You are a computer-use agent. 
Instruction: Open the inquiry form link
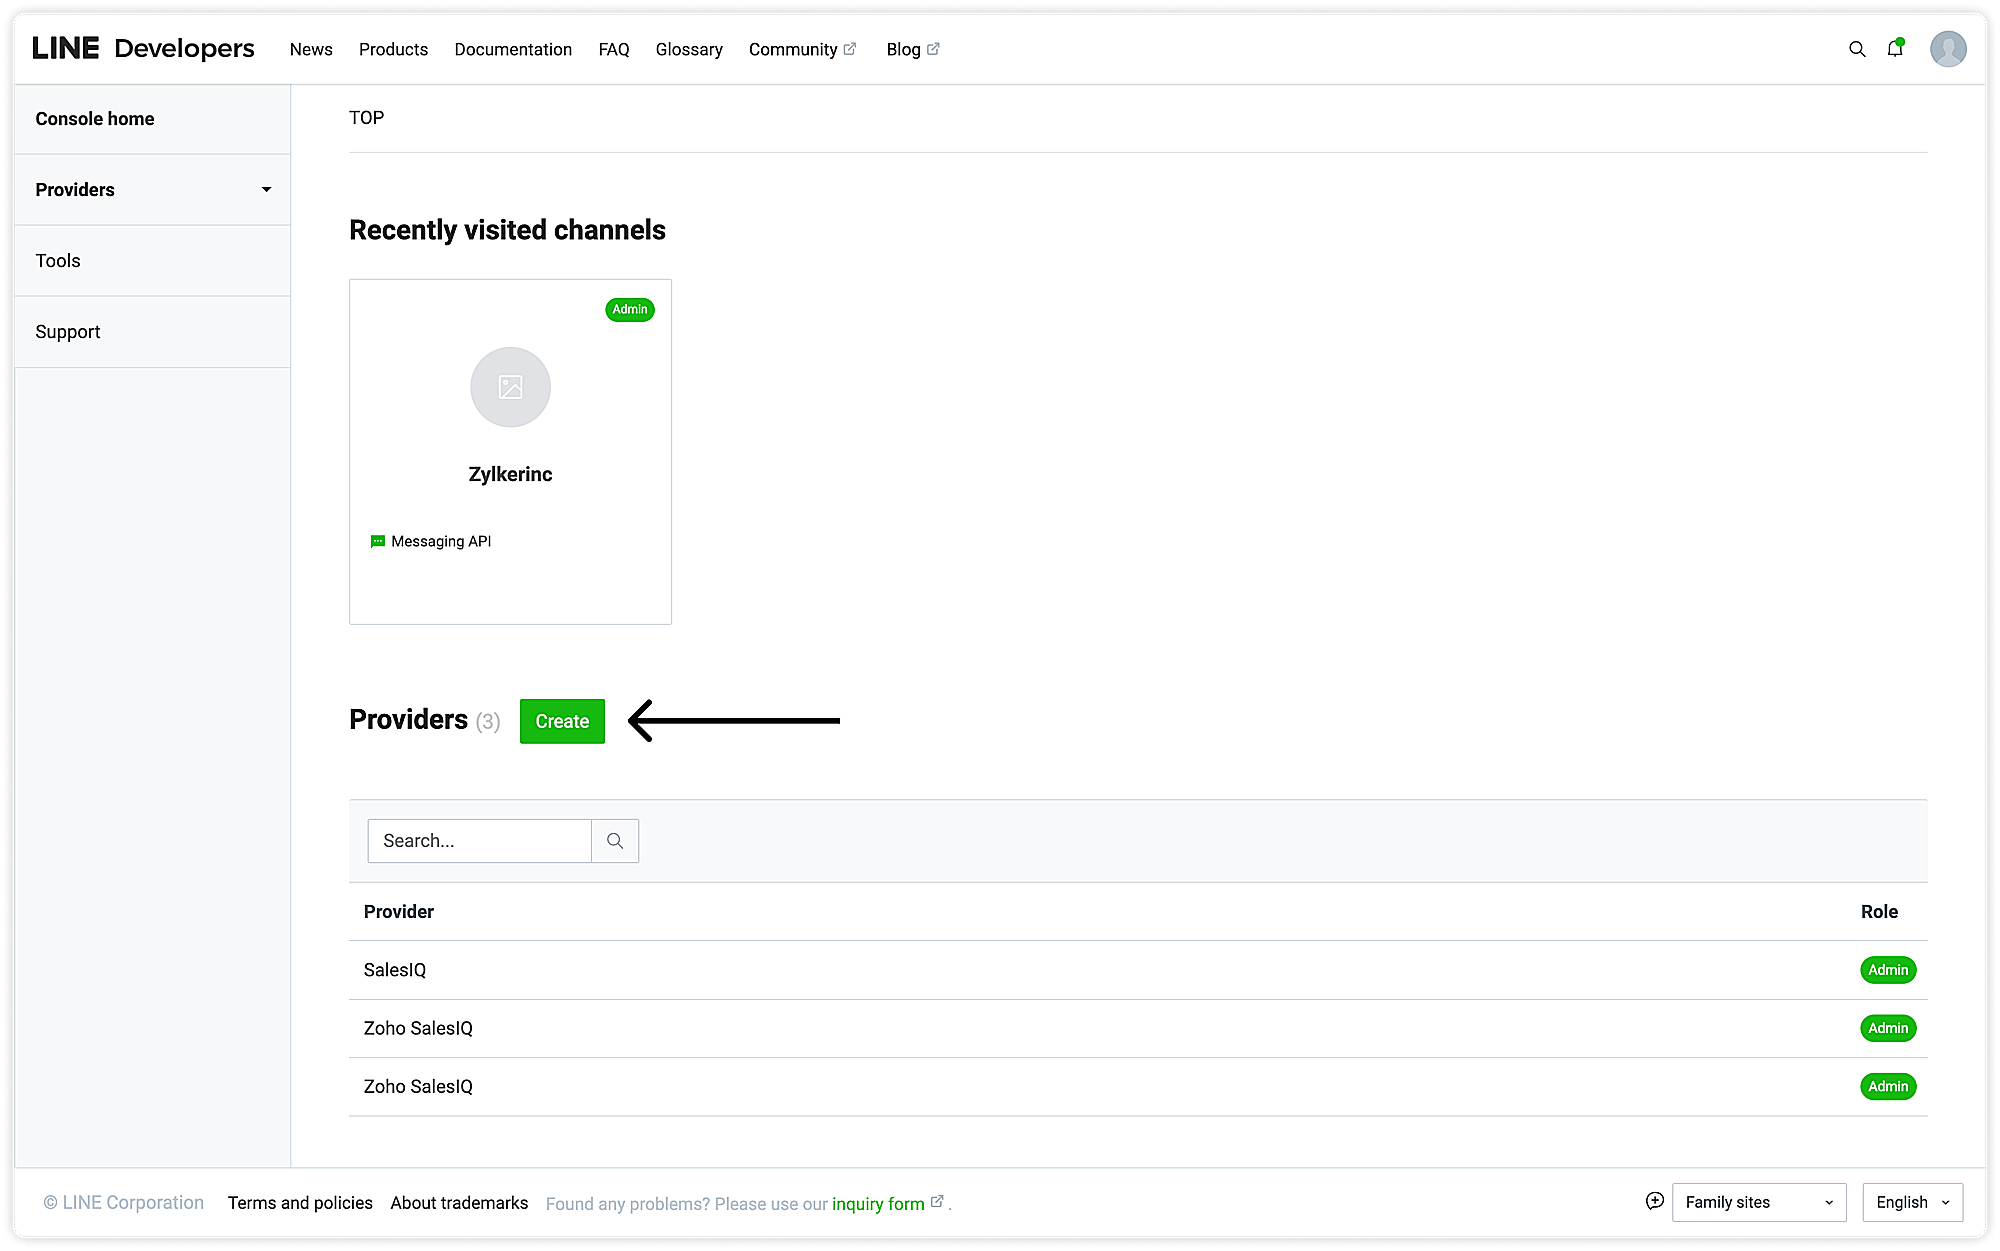point(878,1204)
